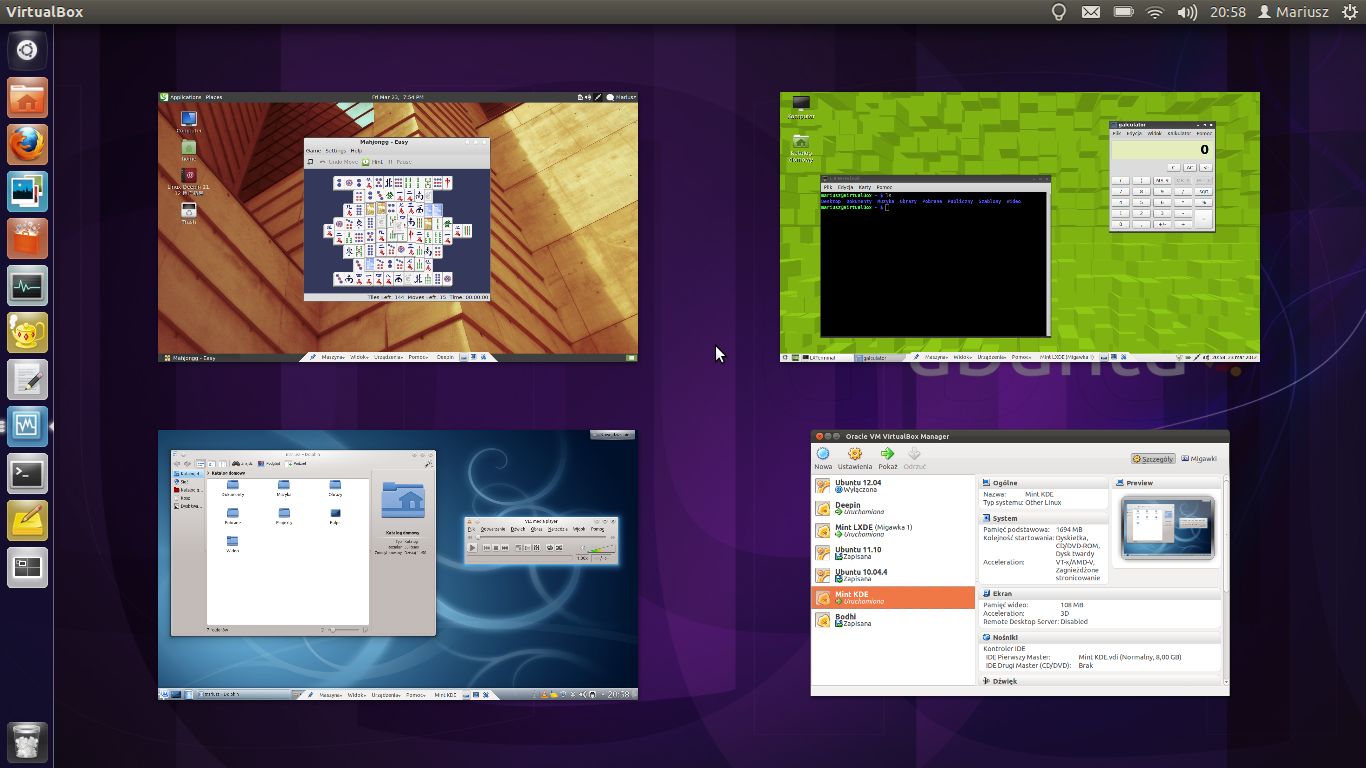Screen dimensions: 1366x768
Task: Select the blue Mint KDE VM window
Action: coord(398,565)
